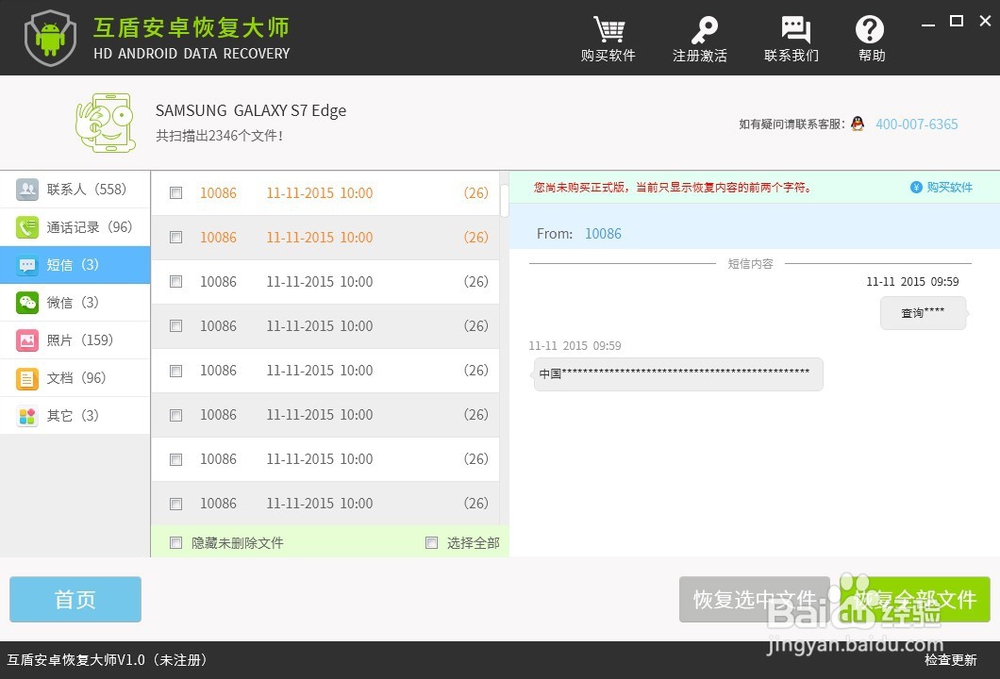Image resolution: width=1000 pixels, height=679 pixels.
Task: Click the yuan coin icon beside 购买软件 link
Action: pyautogui.click(x=916, y=187)
